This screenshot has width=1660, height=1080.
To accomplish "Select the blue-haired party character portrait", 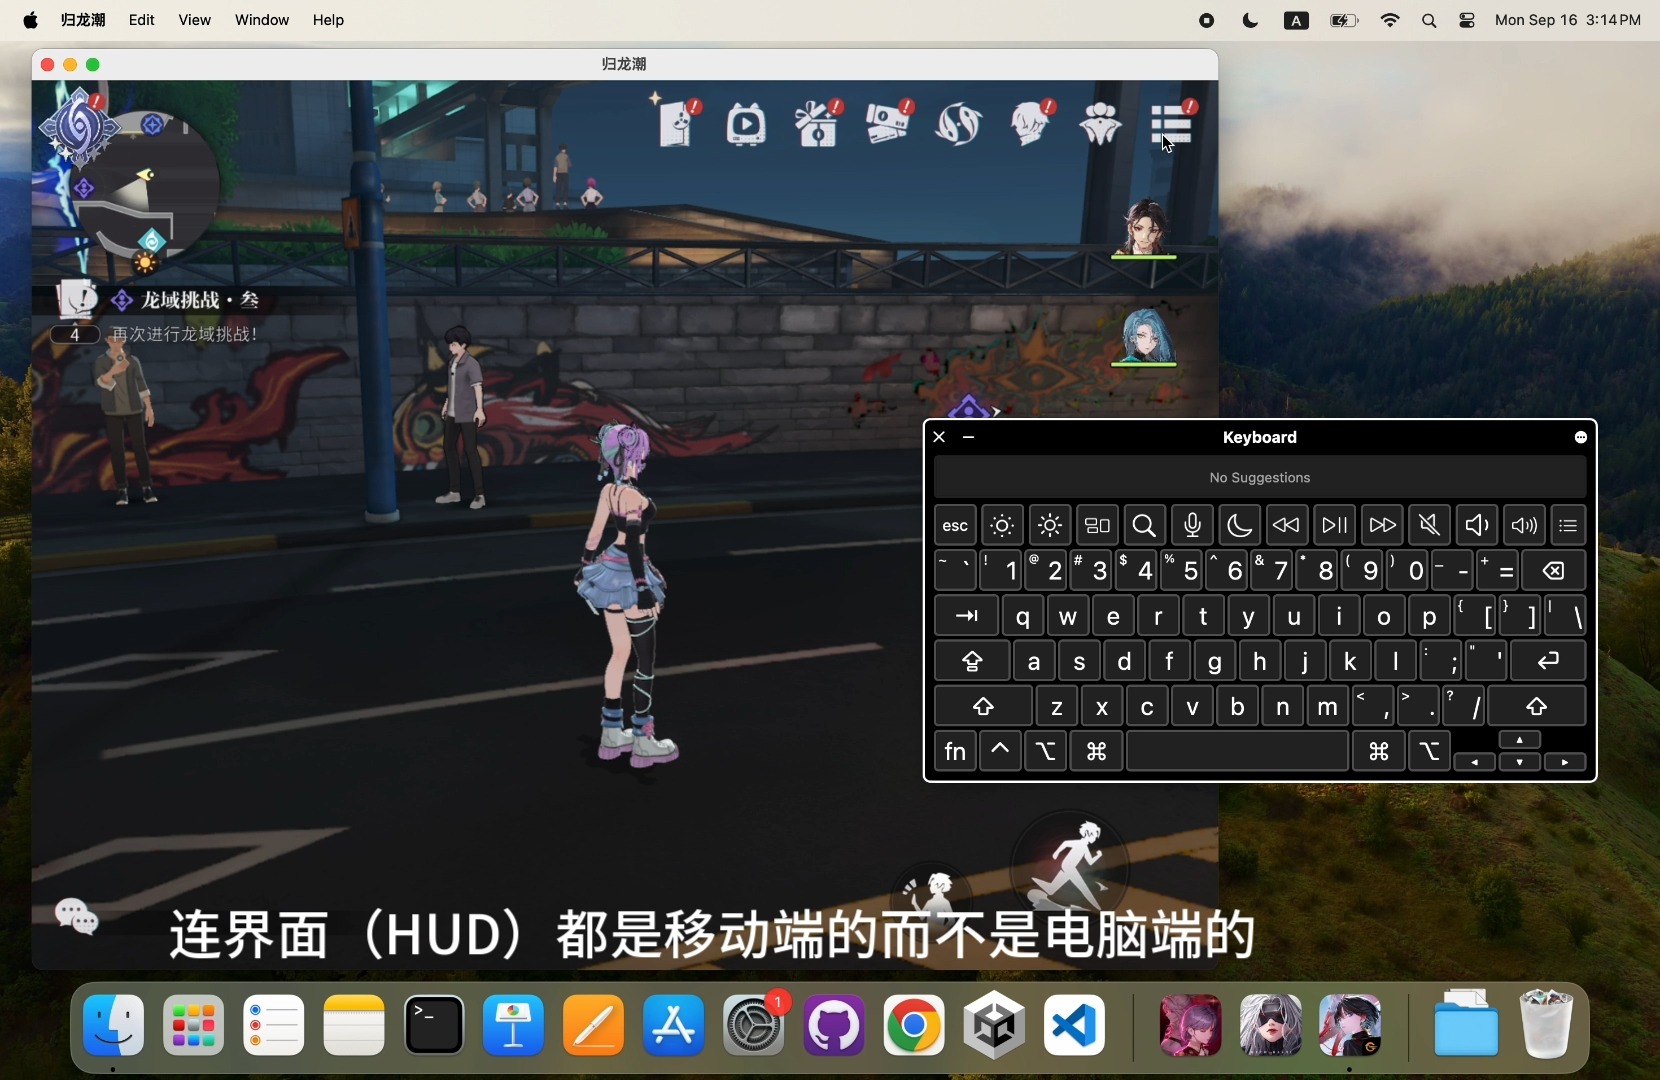I will [x=1146, y=337].
